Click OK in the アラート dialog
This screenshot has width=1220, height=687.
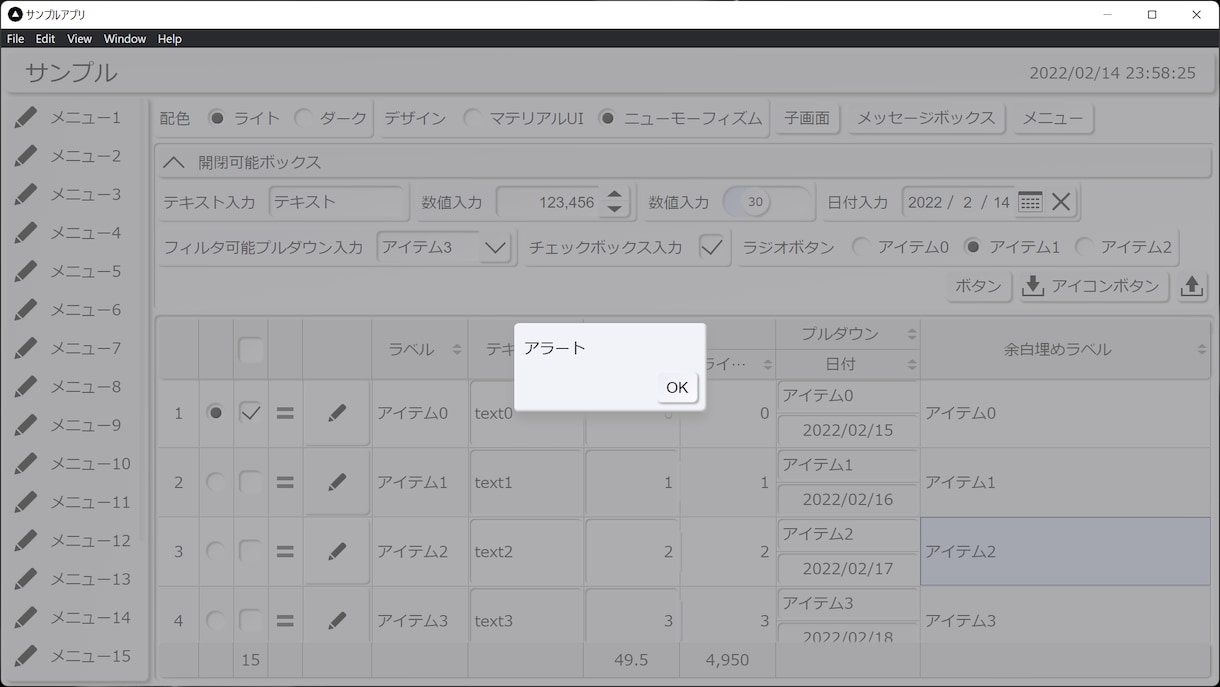click(677, 387)
